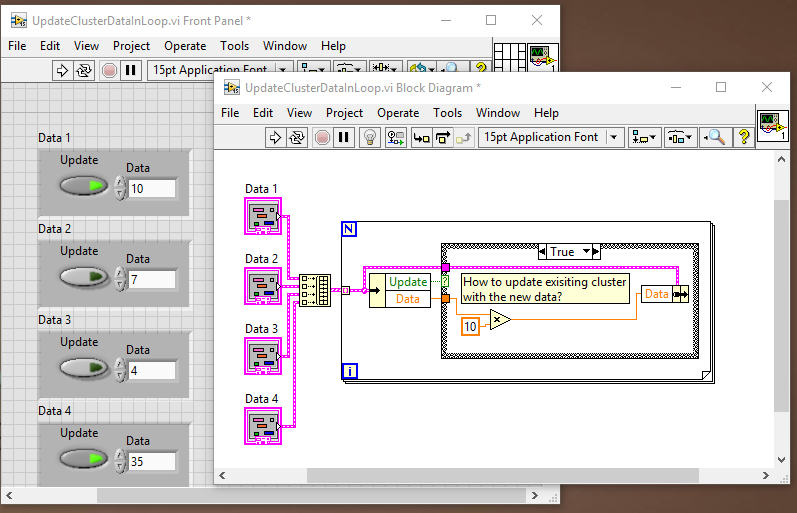Click For Loop count terminal N
This screenshot has width=797, height=513.
(x=349, y=229)
